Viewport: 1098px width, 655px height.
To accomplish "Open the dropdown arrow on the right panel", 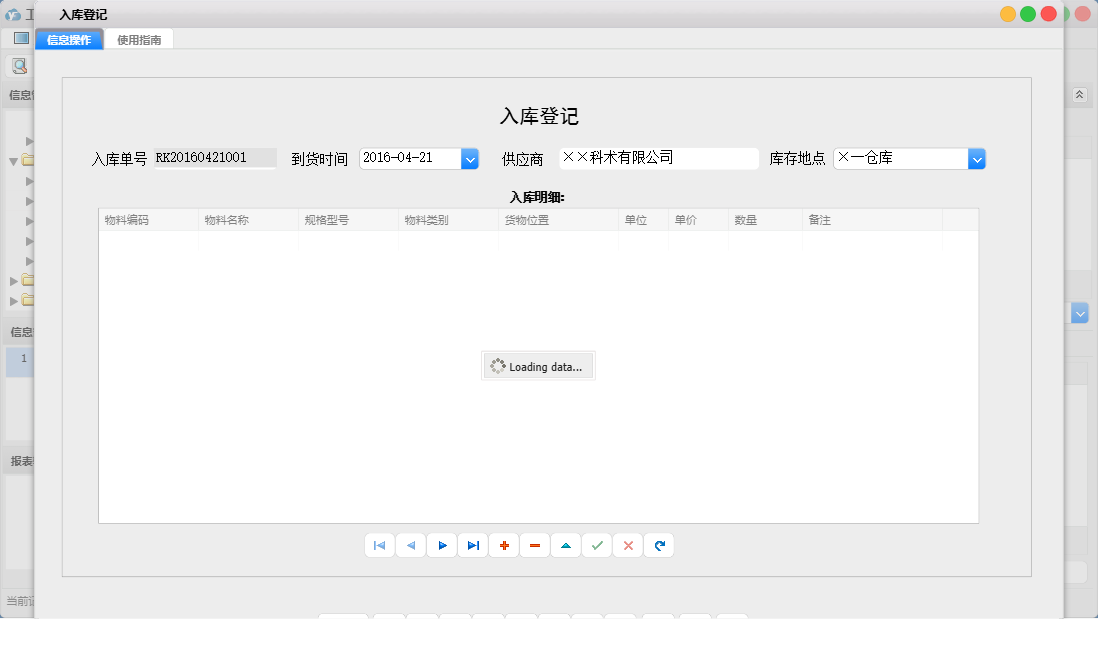I will click(1079, 313).
